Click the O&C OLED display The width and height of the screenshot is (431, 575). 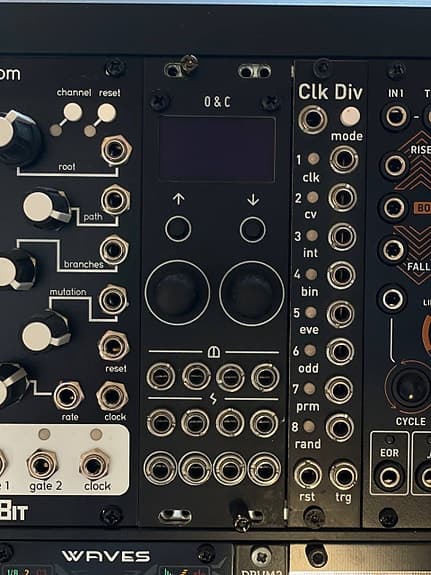(217, 149)
